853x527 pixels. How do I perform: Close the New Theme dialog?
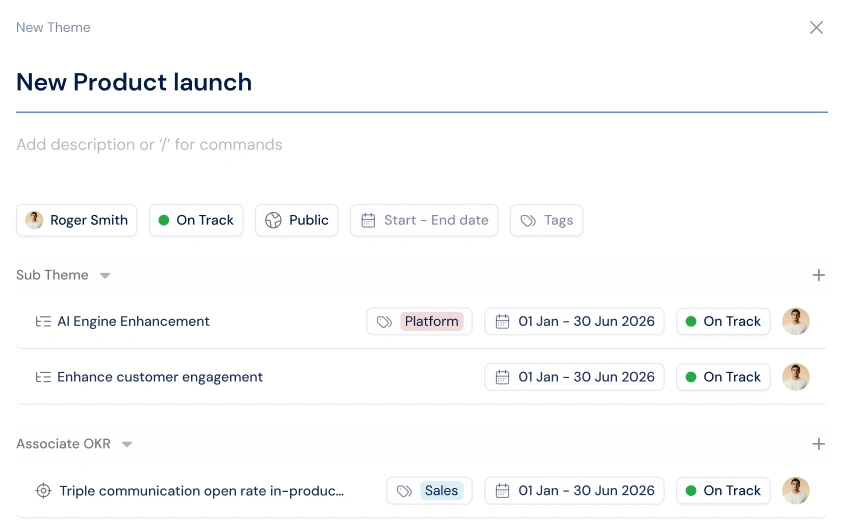[x=816, y=28]
